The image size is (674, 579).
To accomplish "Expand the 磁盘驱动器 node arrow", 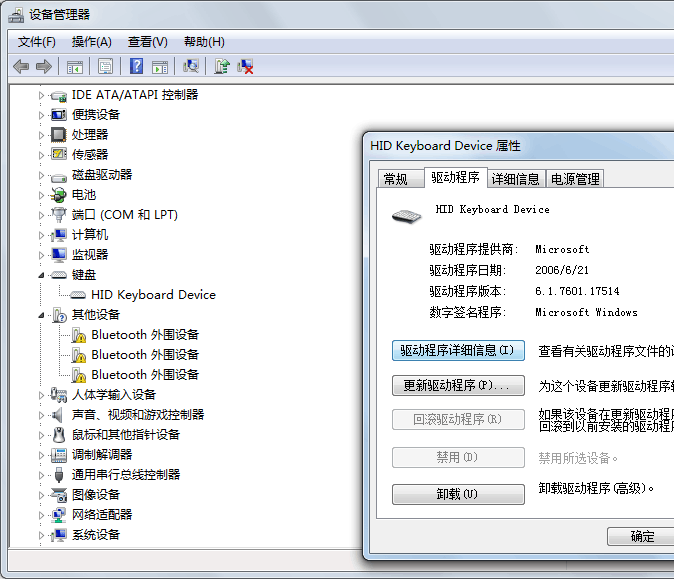I will pos(41,175).
